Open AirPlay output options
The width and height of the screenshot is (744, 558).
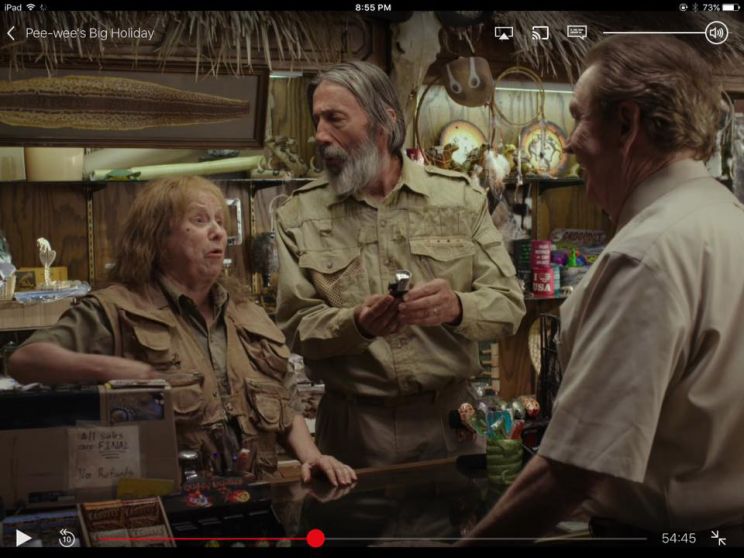pyautogui.click(x=503, y=33)
